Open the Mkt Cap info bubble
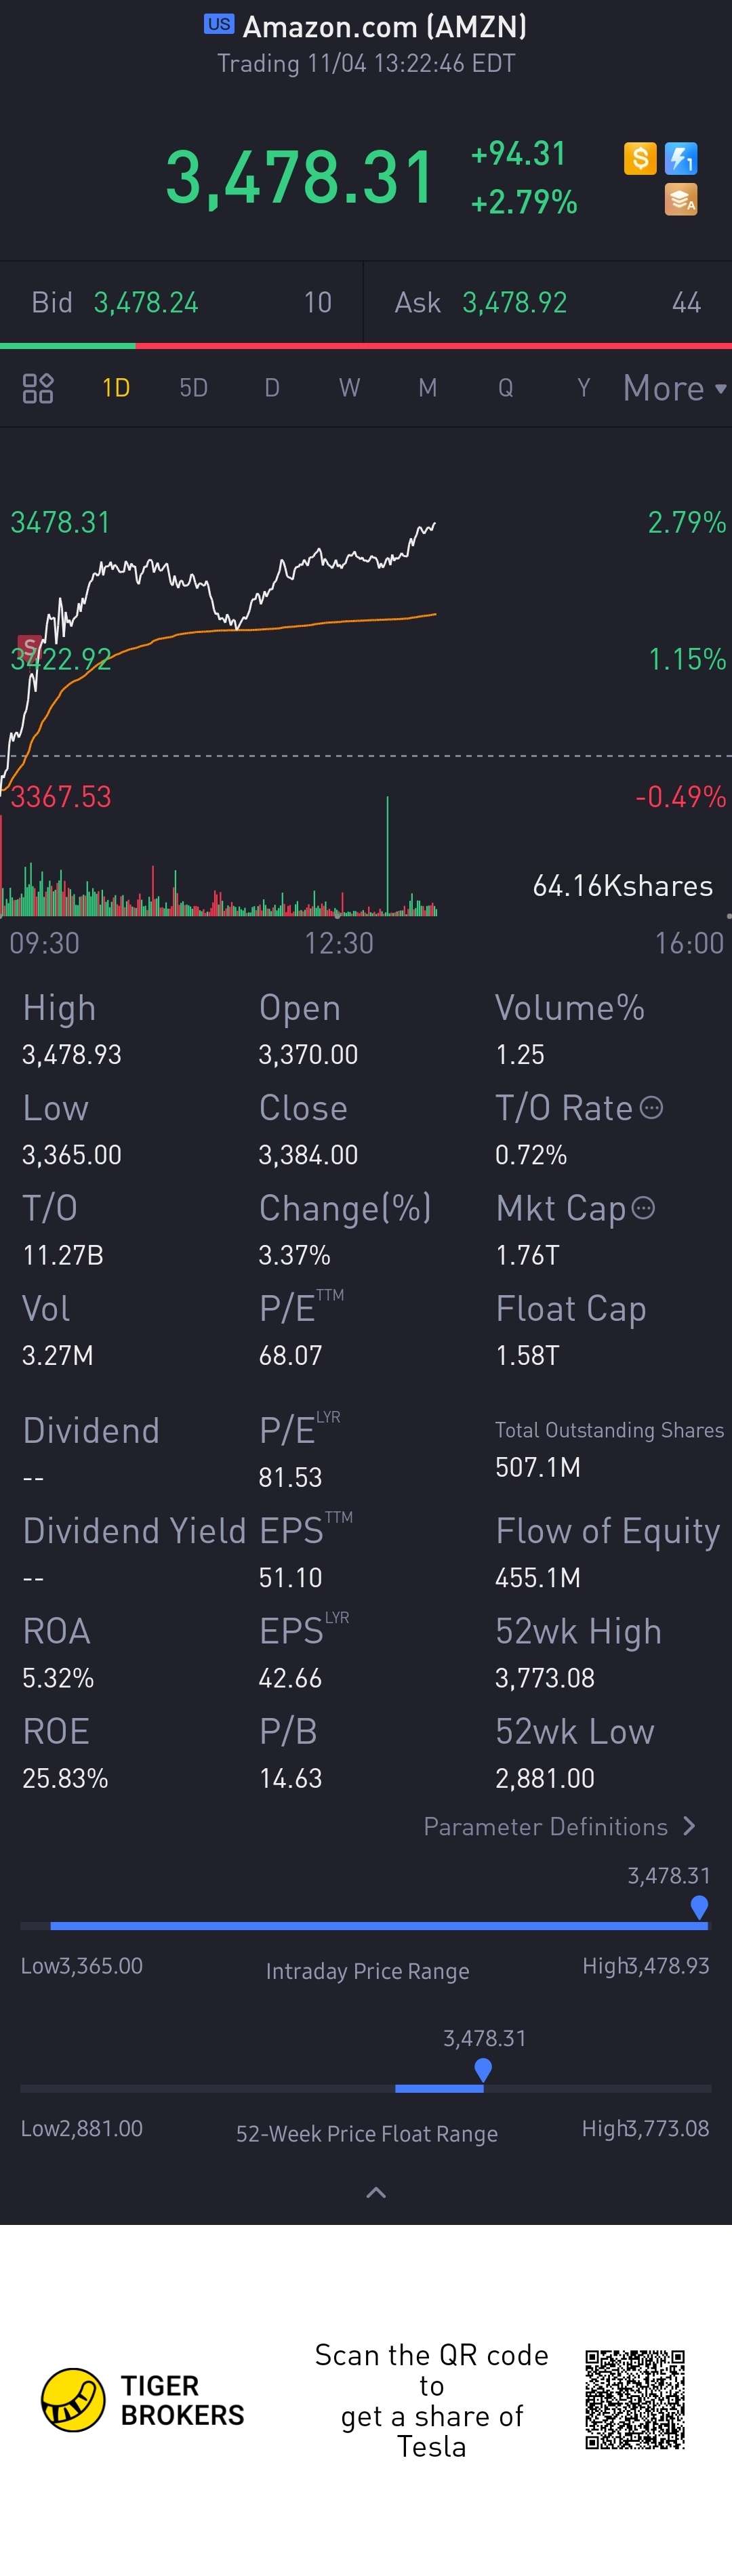Viewport: 732px width, 2576px height. [x=644, y=1208]
